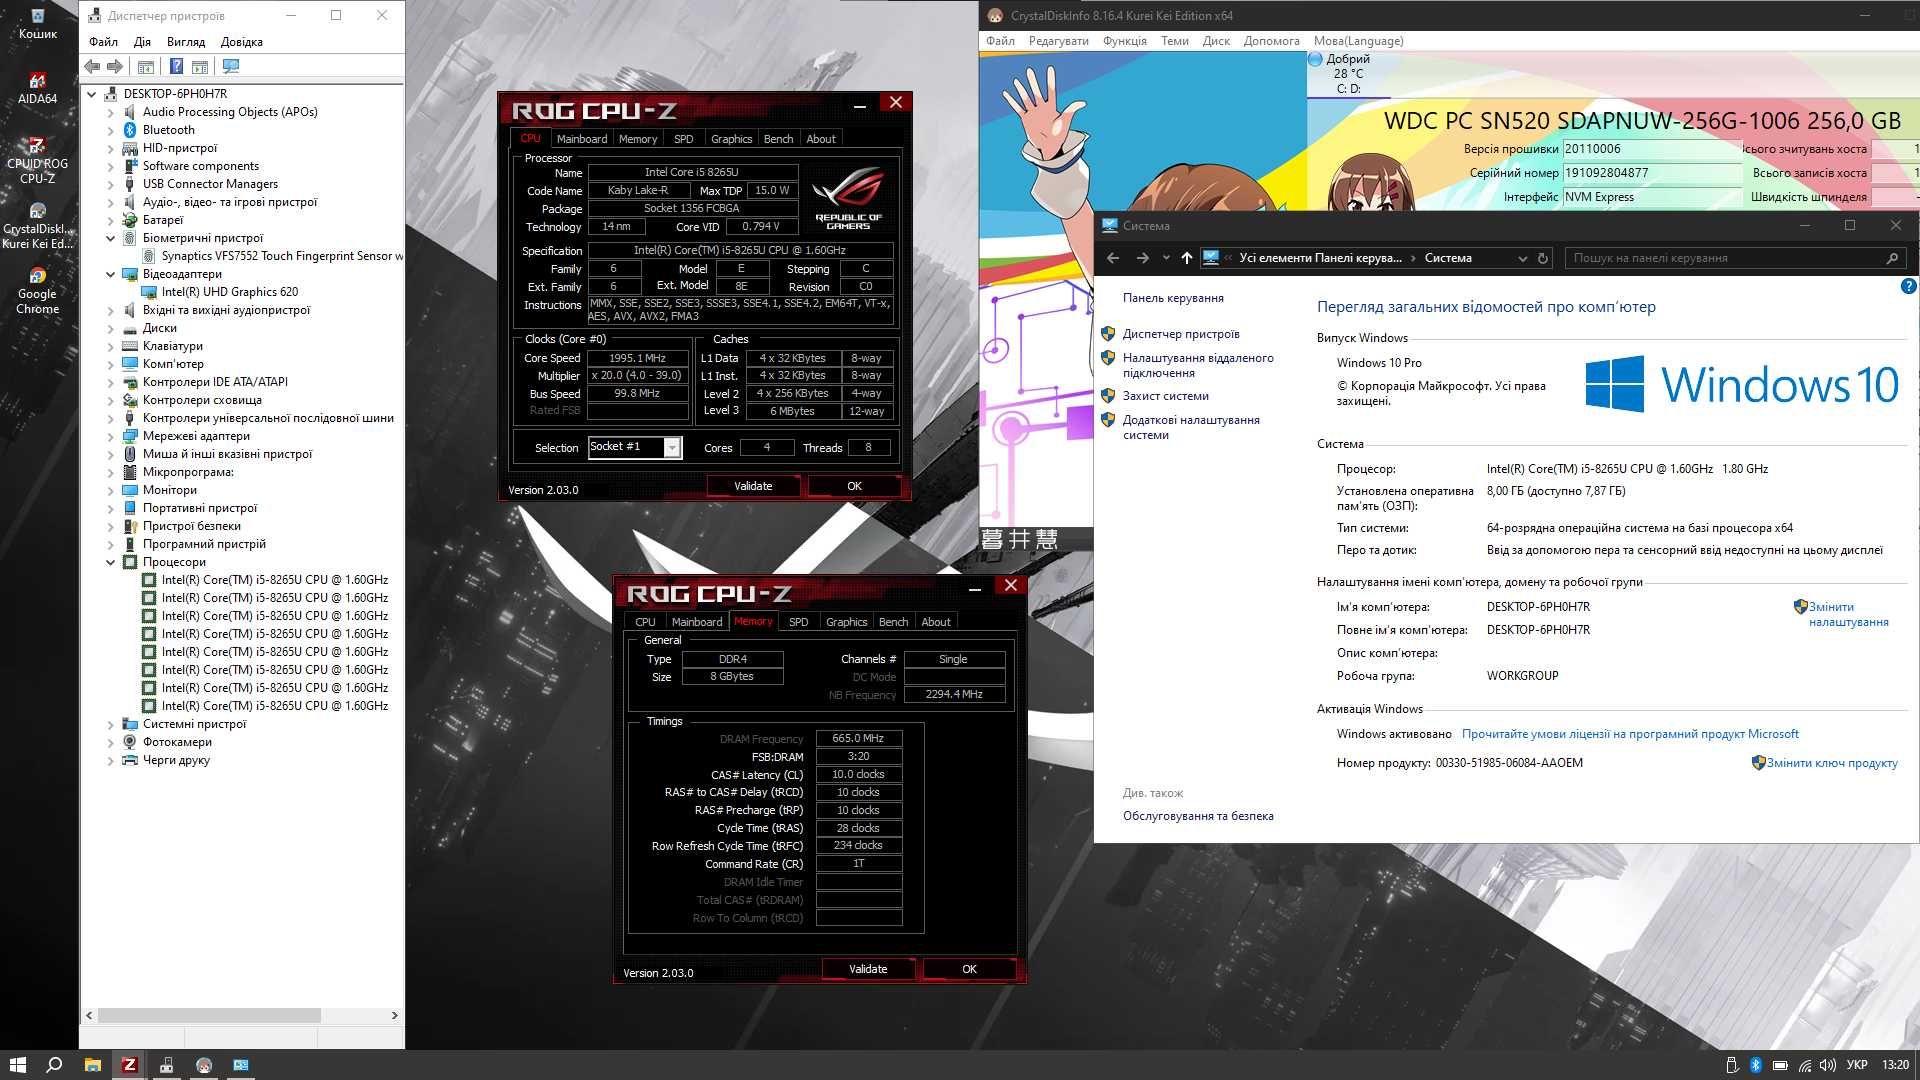
Task: Open the Google Chrome desktop shortcut
Action: (x=37, y=291)
